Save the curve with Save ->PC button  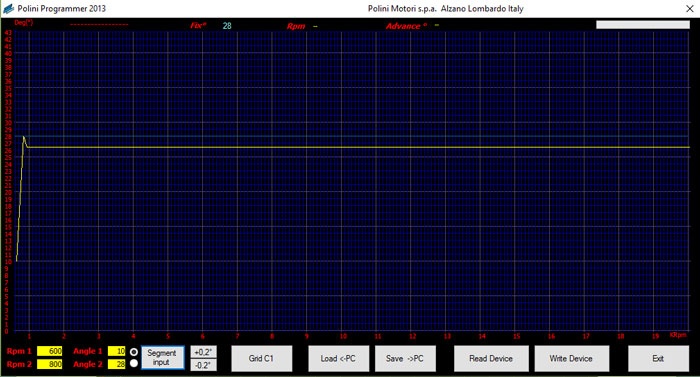coord(405,358)
